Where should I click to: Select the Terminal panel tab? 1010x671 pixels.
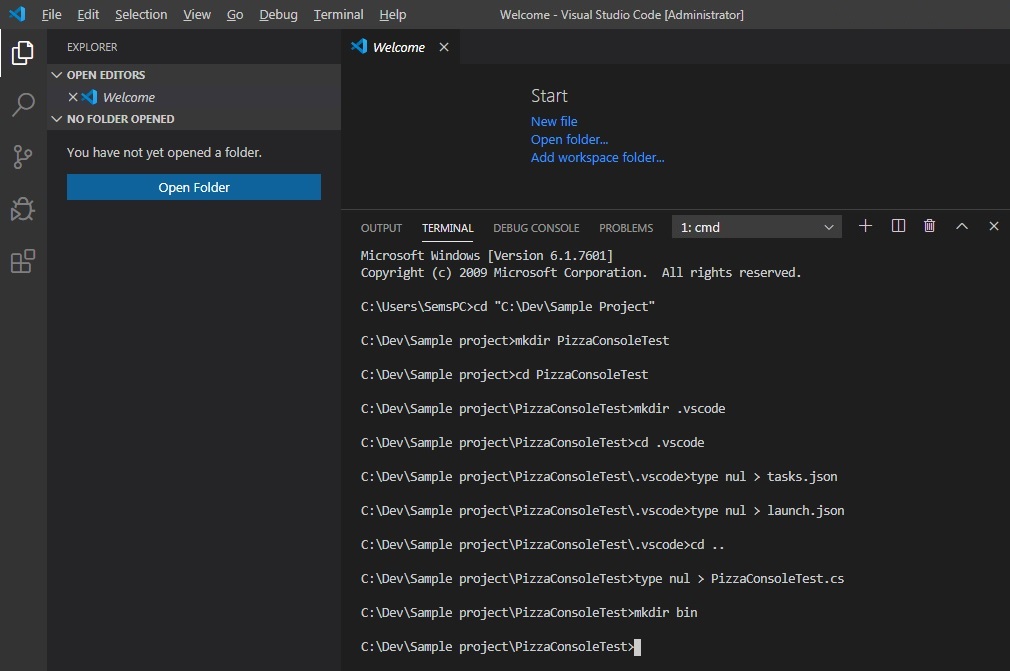pyautogui.click(x=448, y=228)
